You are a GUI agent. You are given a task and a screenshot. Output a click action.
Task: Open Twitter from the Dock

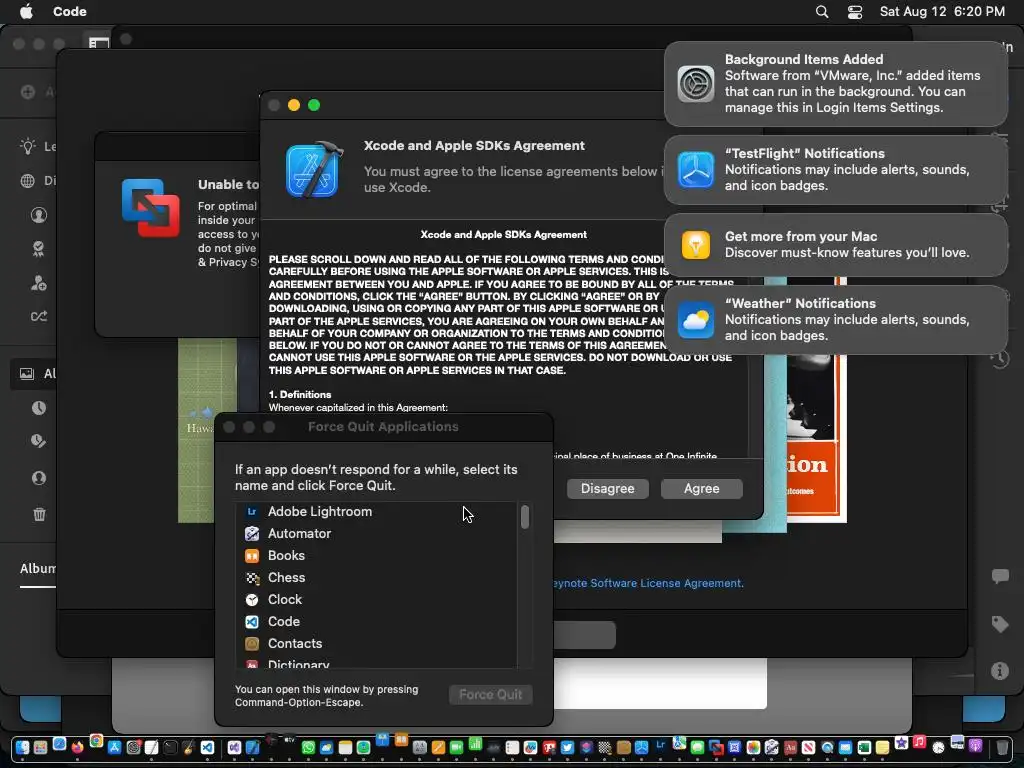(x=568, y=748)
